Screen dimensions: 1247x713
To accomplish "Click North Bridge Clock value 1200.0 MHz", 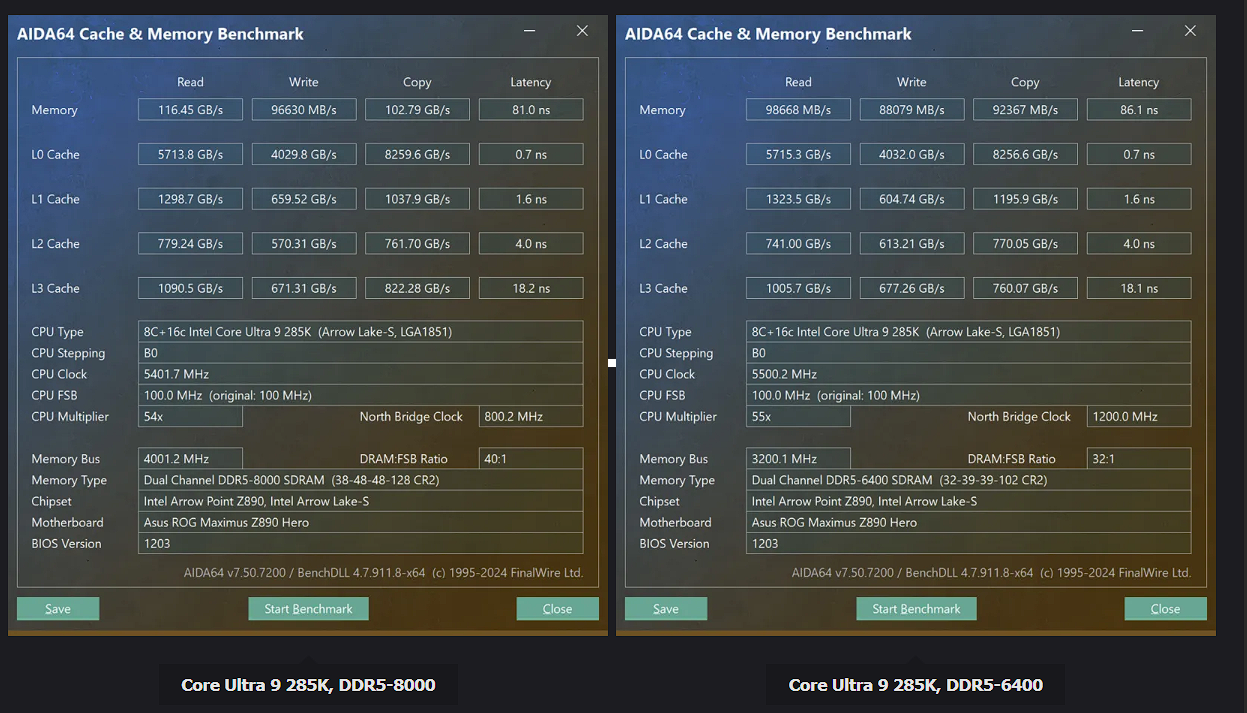I will pyautogui.click(x=1139, y=416).
